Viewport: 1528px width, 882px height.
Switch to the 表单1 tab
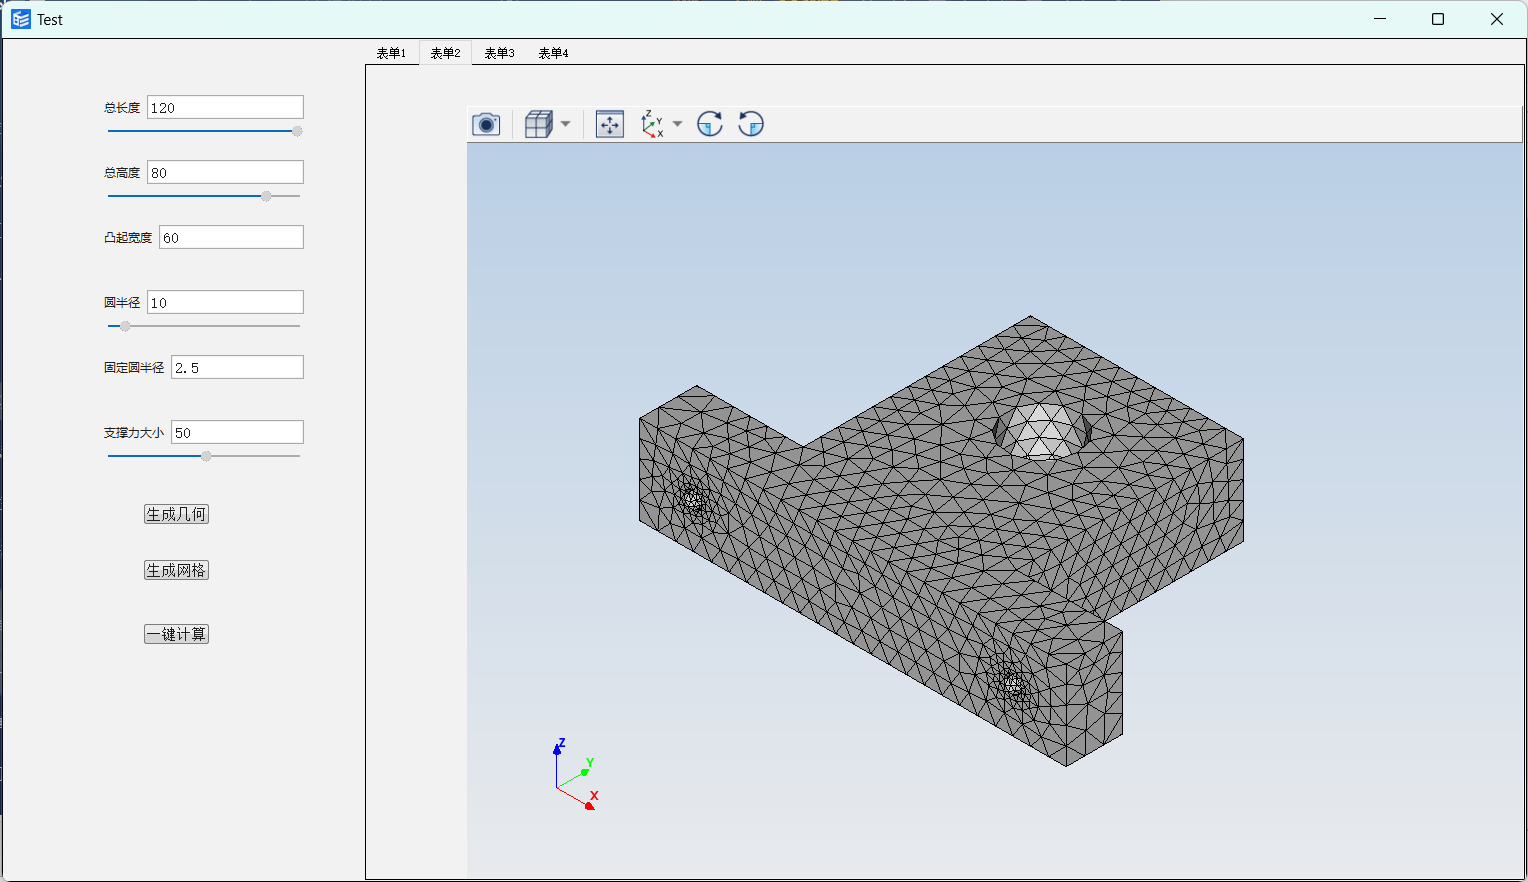tap(391, 53)
